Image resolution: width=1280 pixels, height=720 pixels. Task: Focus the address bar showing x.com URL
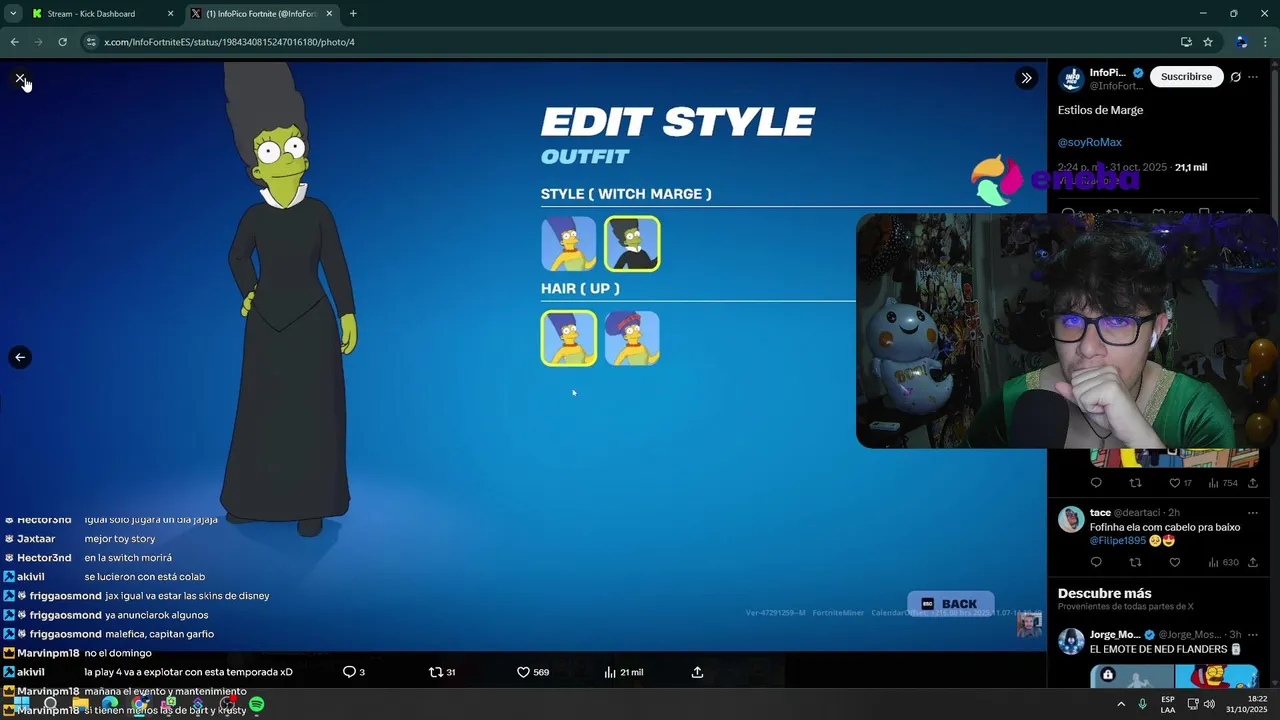630,42
